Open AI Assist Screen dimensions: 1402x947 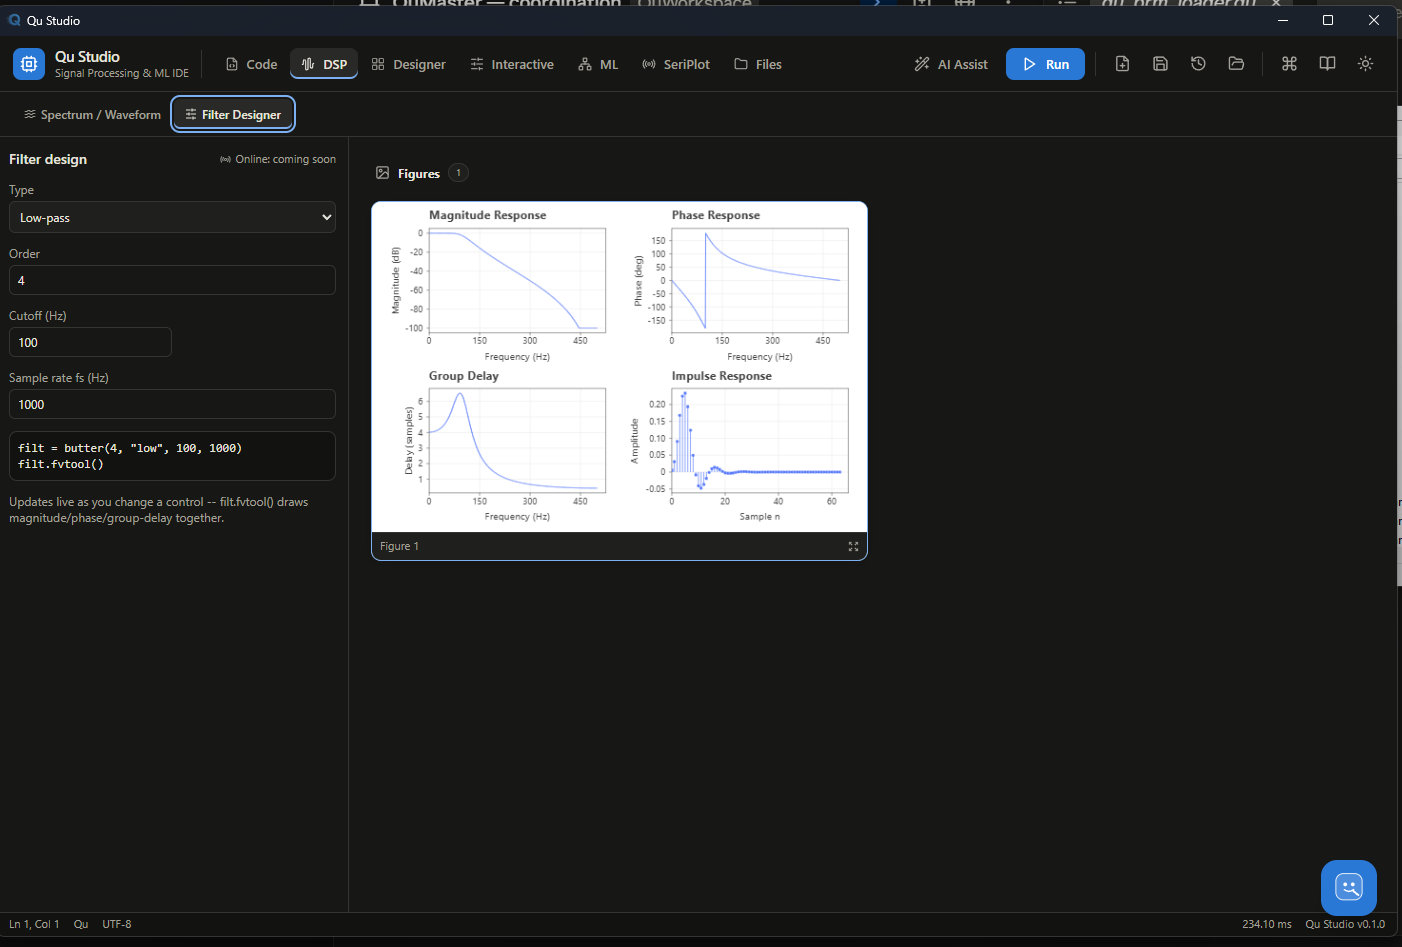coord(951,64)
